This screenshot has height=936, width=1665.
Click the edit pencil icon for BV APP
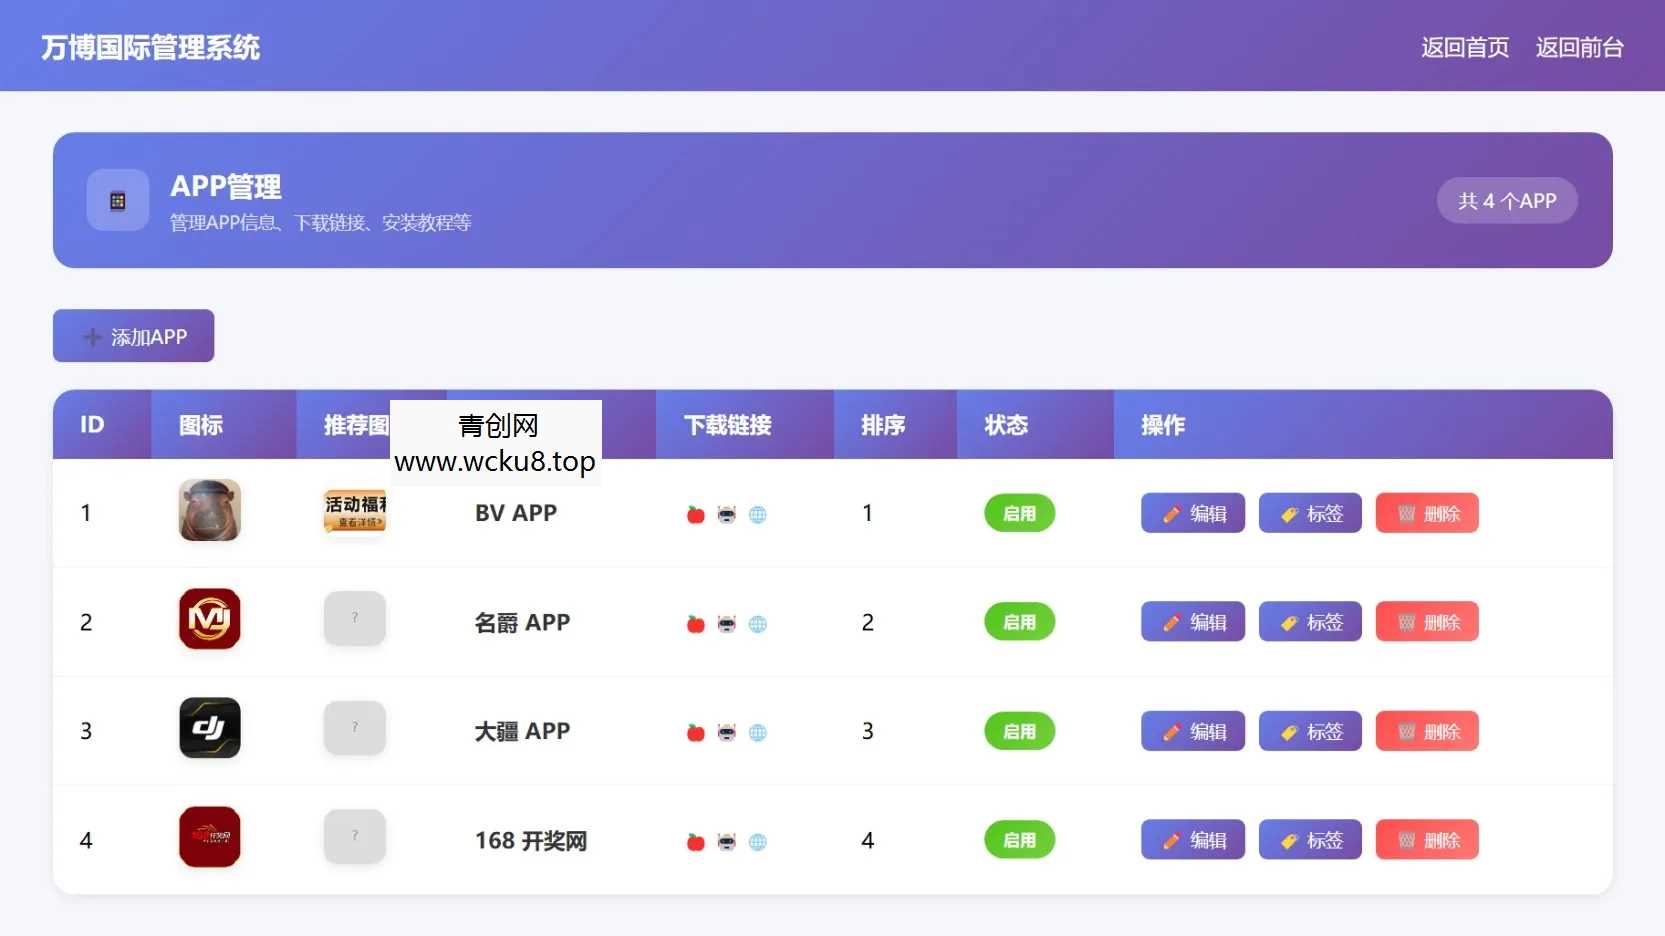[x=1171, y=513]
